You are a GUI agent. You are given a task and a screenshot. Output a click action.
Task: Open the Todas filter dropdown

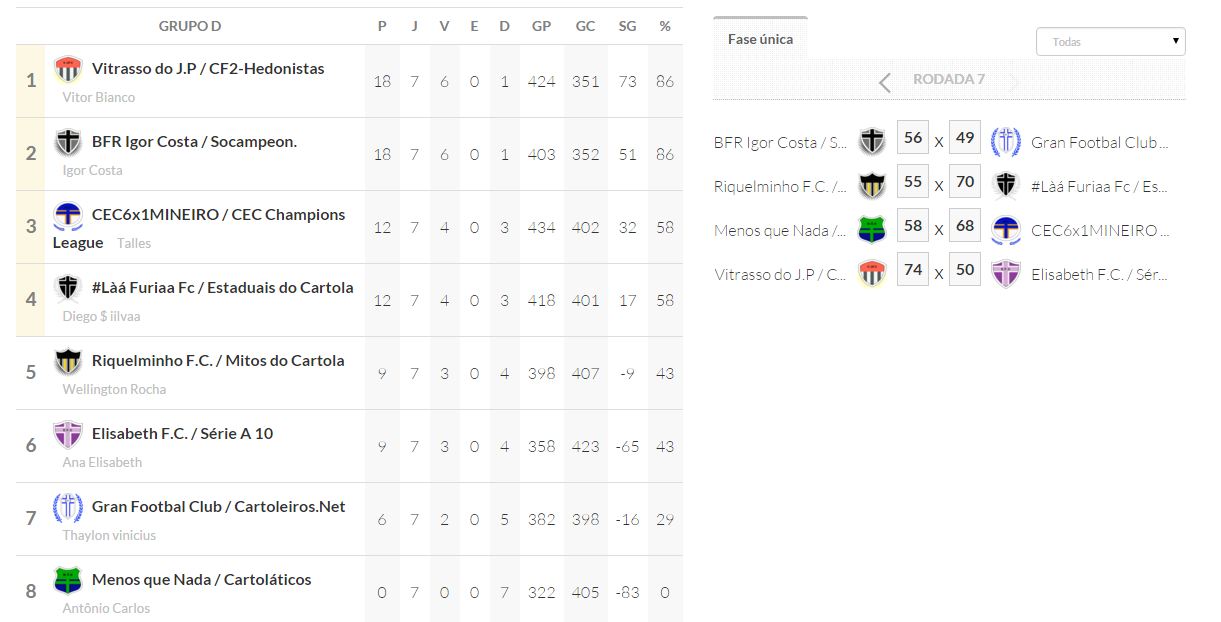coord(1110,42)
